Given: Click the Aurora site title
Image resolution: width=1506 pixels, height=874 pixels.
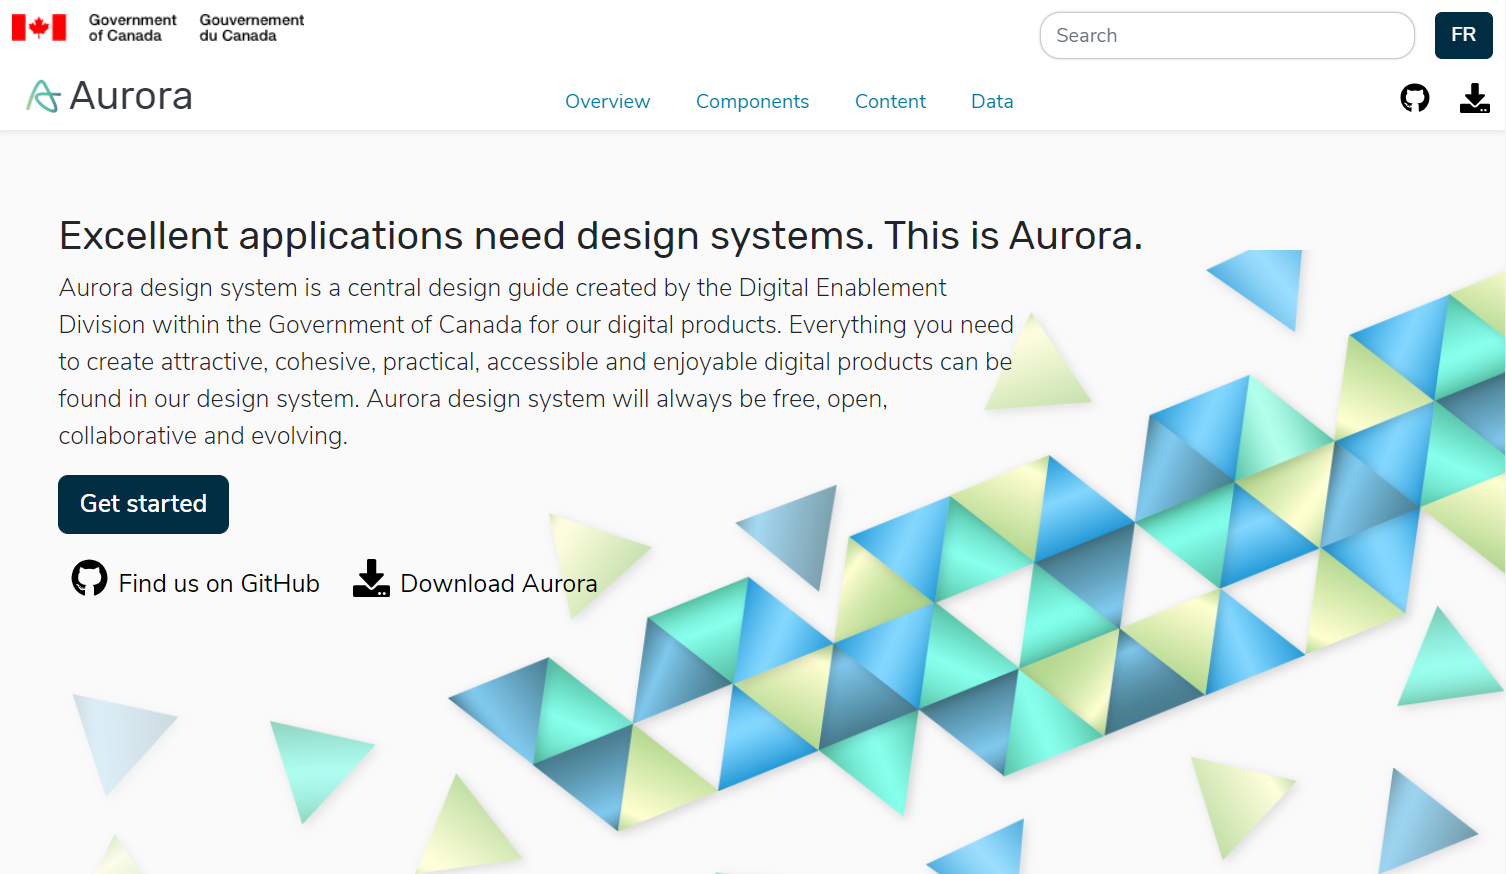Looking at the screenshot, I should tap(131, 96).
